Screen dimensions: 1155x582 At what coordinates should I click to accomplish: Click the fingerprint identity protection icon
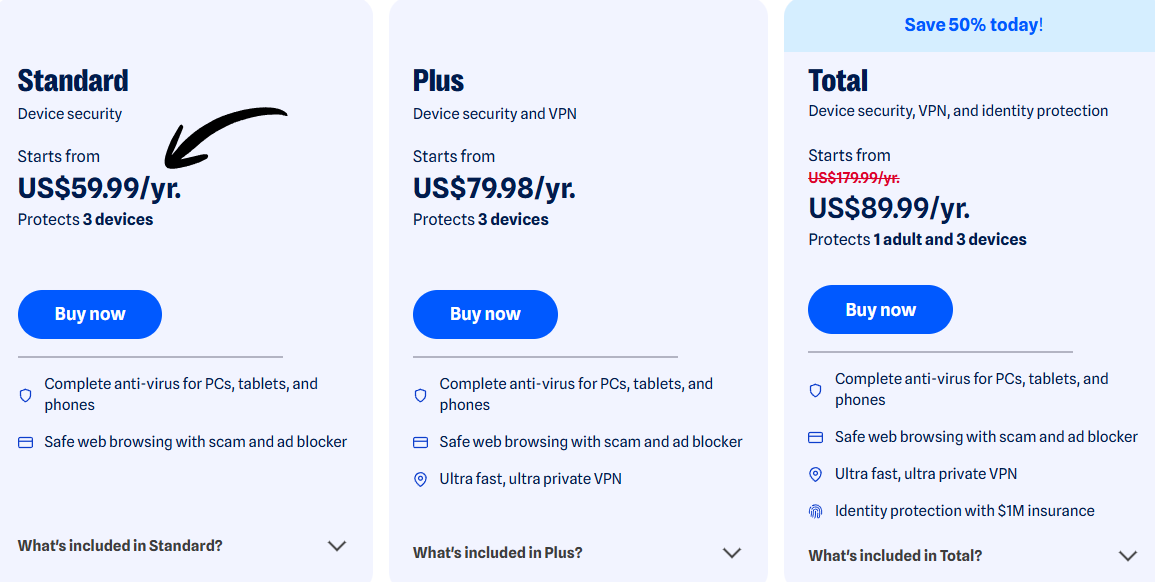pos(814,510)
